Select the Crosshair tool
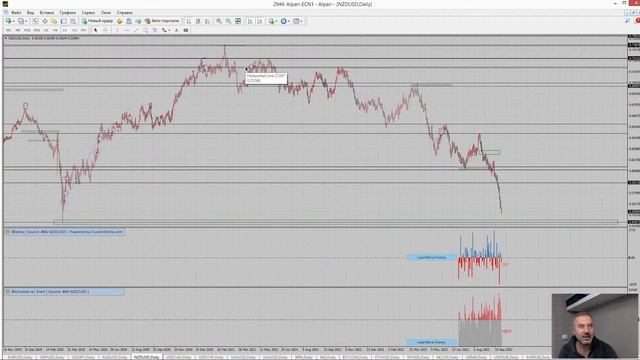Viewport: 640px width, 360px height. click(x=105, y=30)
